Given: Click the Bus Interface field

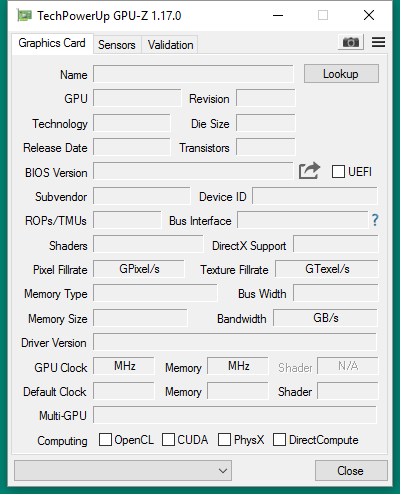Looking at the screenshot, I should tap(303, 220).
